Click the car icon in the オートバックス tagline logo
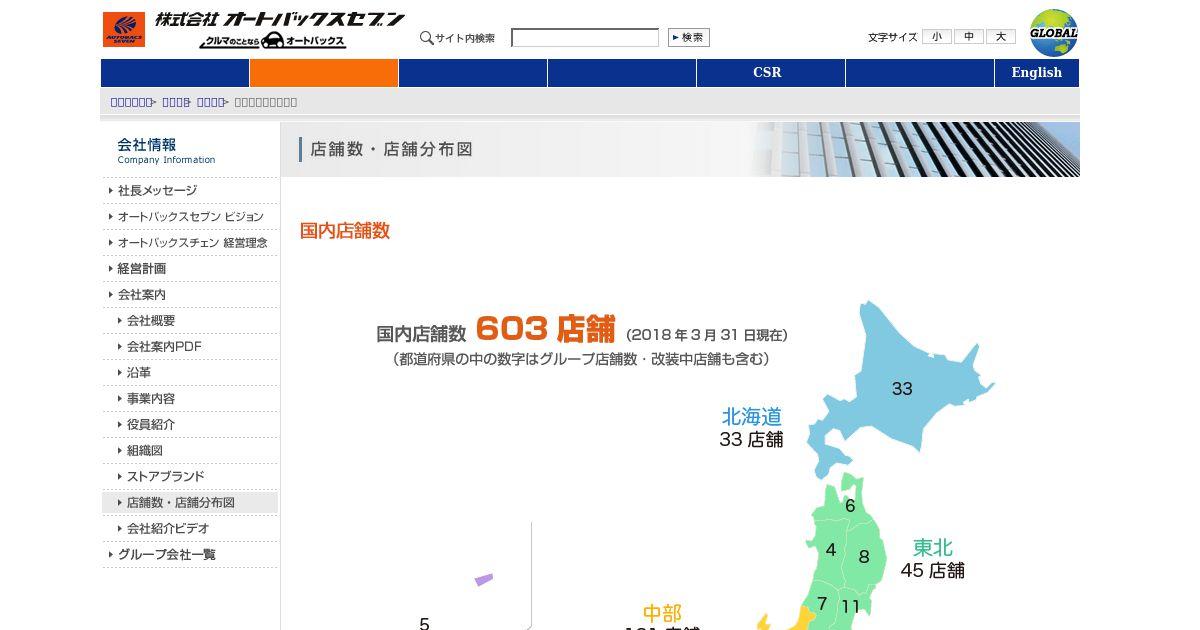The image size is (1200, 630). click(273, 41)
